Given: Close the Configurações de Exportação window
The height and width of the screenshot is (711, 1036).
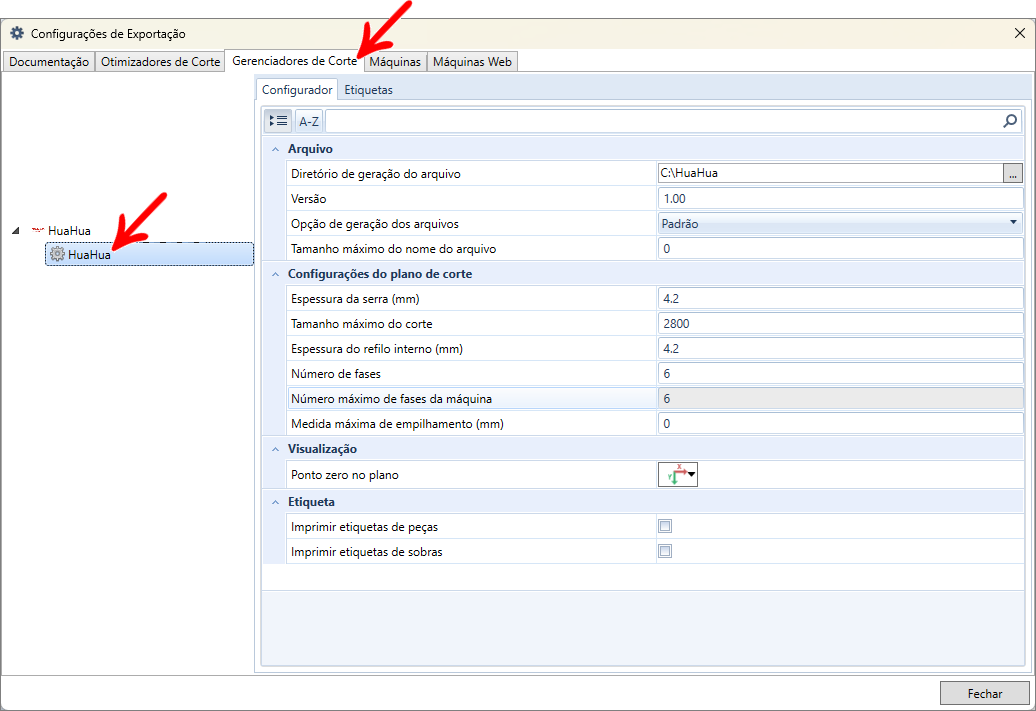Looking at the screenshot, I should click(x=1019, y=33).
